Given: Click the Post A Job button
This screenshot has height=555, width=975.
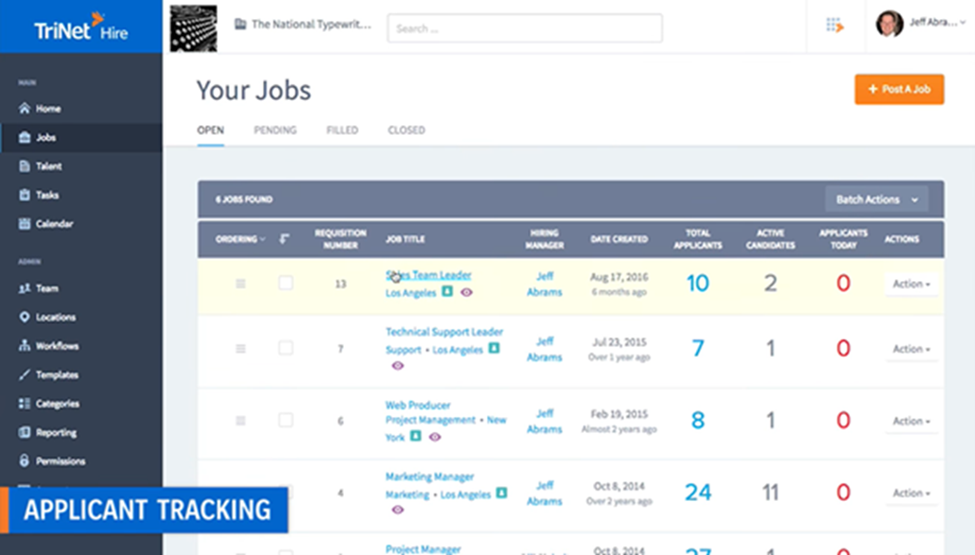Looking at the screenshot, I should (899, 89).
